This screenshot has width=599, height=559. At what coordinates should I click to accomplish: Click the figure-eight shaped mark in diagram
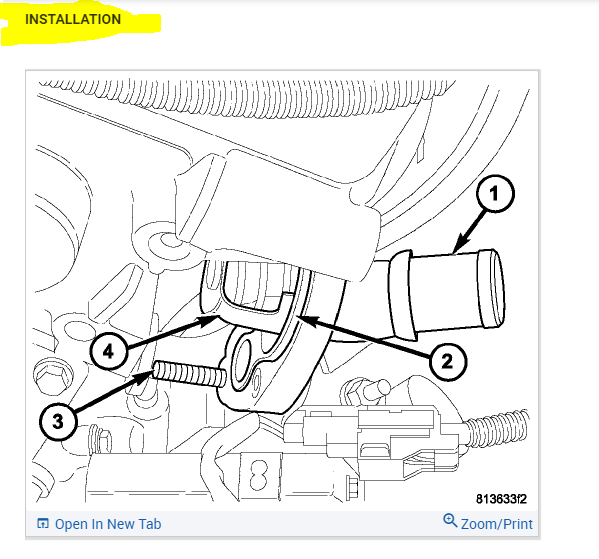coord(259,475)
